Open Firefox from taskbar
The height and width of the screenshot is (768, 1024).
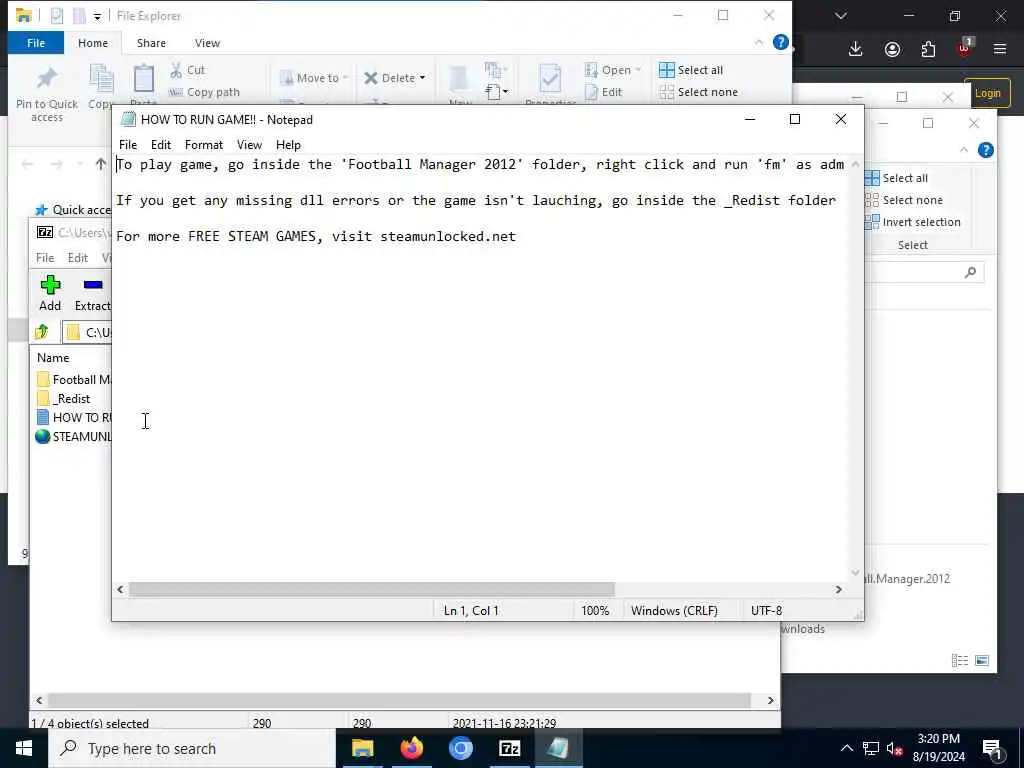[x=411, y=748]
